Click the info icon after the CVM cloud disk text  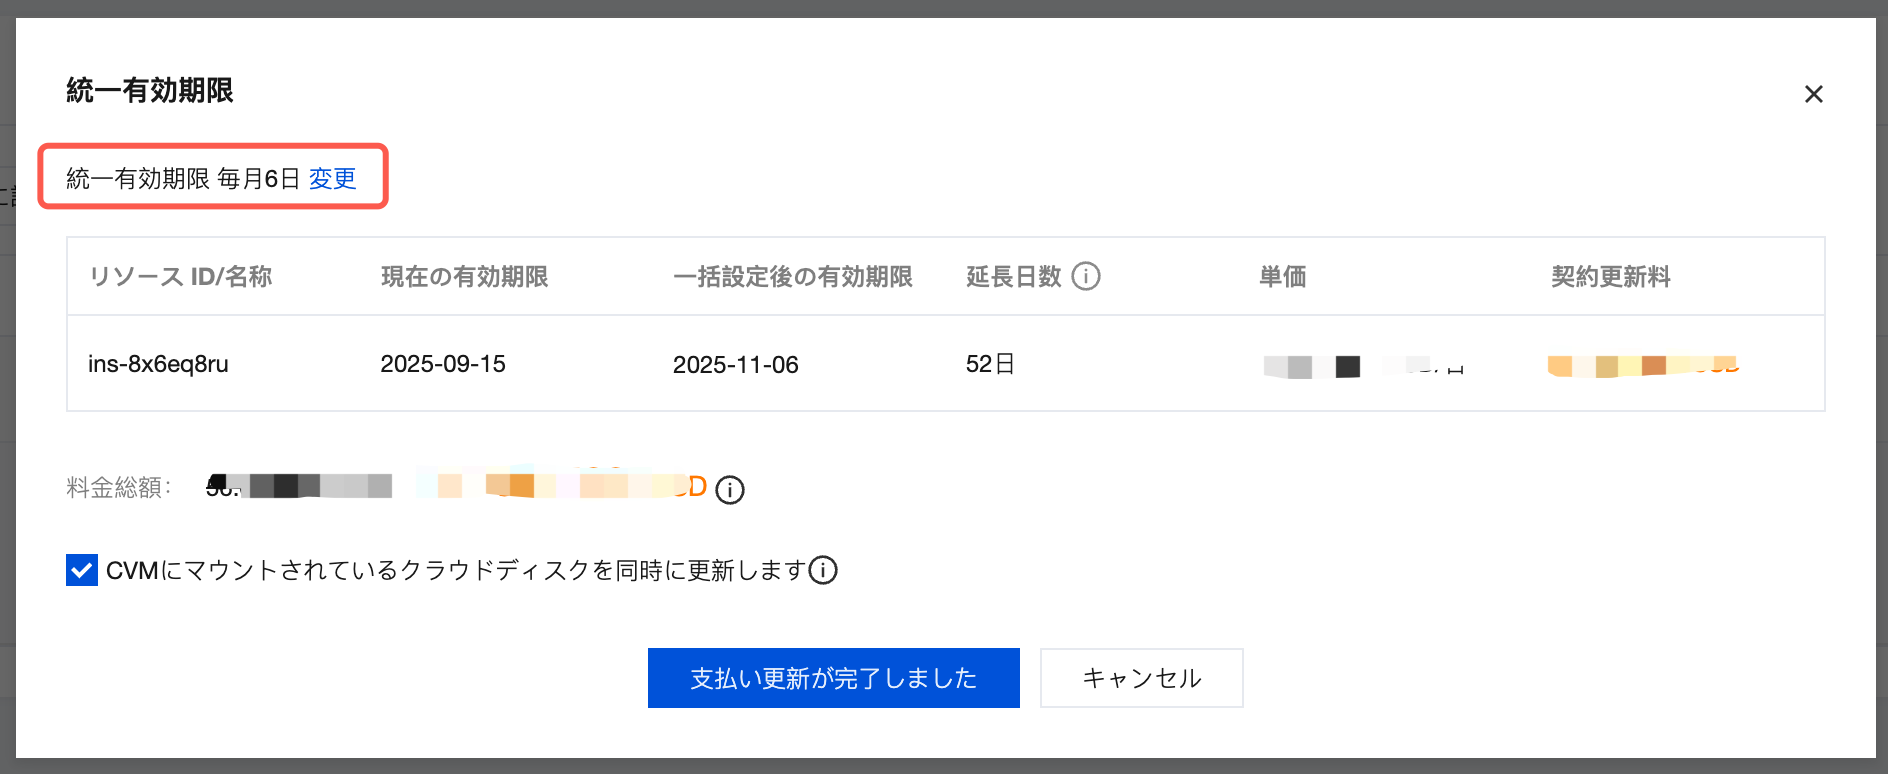(823, 570)
